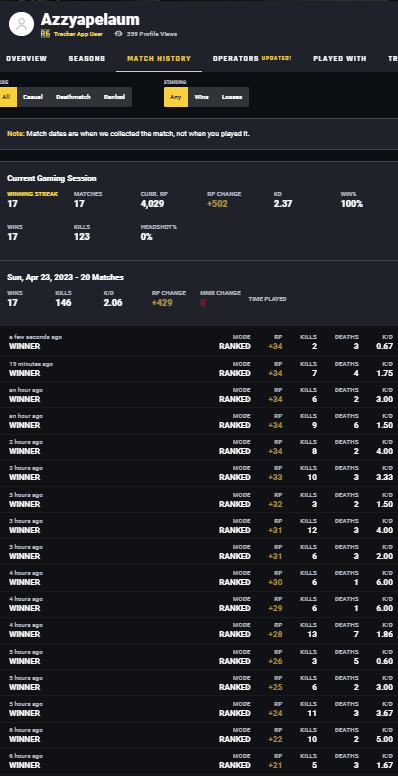Screen dimensions: 398x776
Task: Click the +32 RP match row
Action: click(199, 499)
